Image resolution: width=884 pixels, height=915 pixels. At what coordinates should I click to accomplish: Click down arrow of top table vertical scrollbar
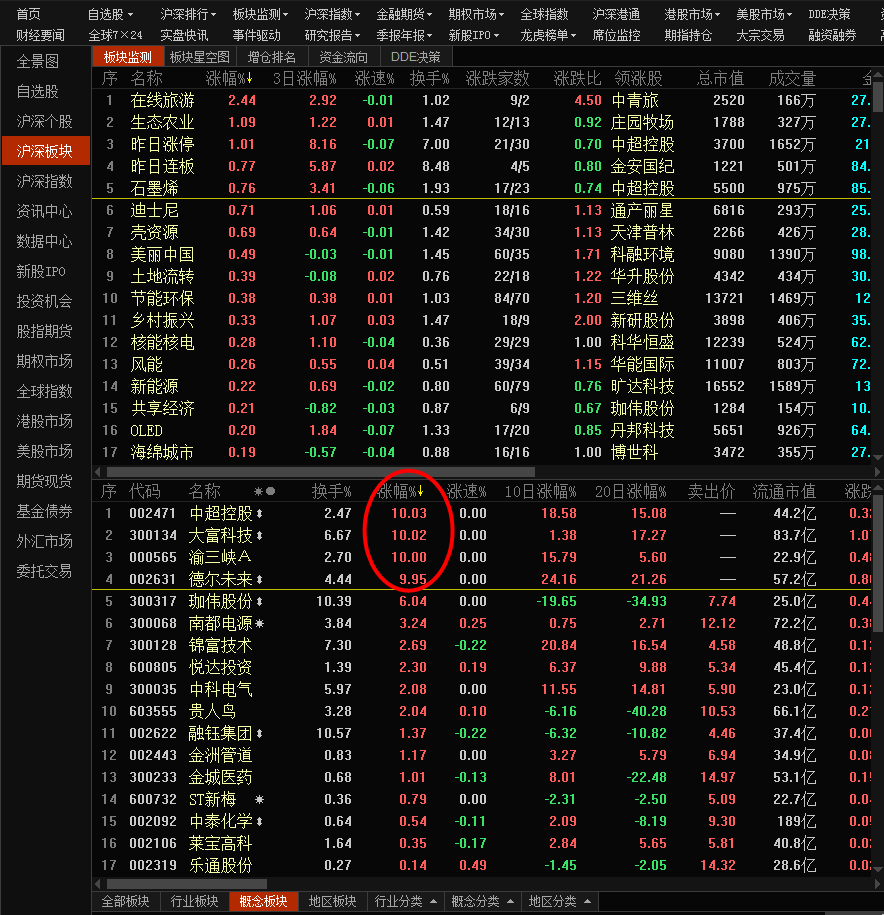tap(878, 458)
